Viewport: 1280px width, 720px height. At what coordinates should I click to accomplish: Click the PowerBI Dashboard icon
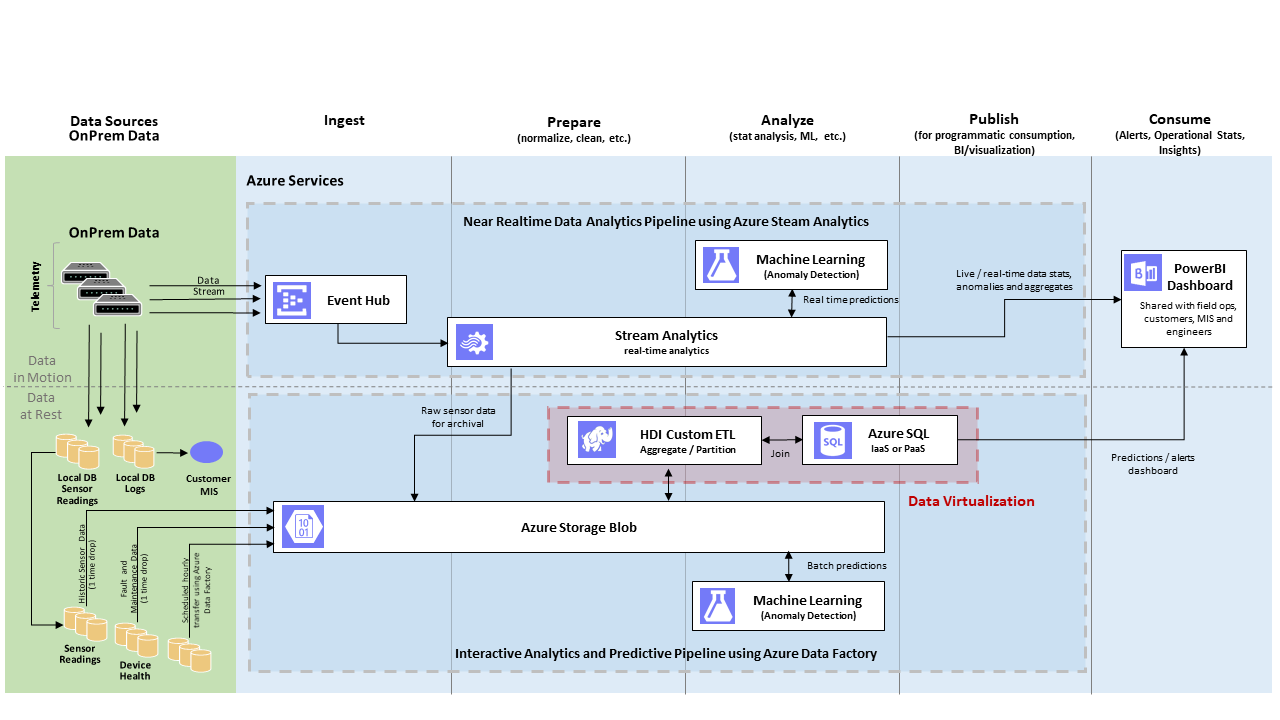point(1143,272)
